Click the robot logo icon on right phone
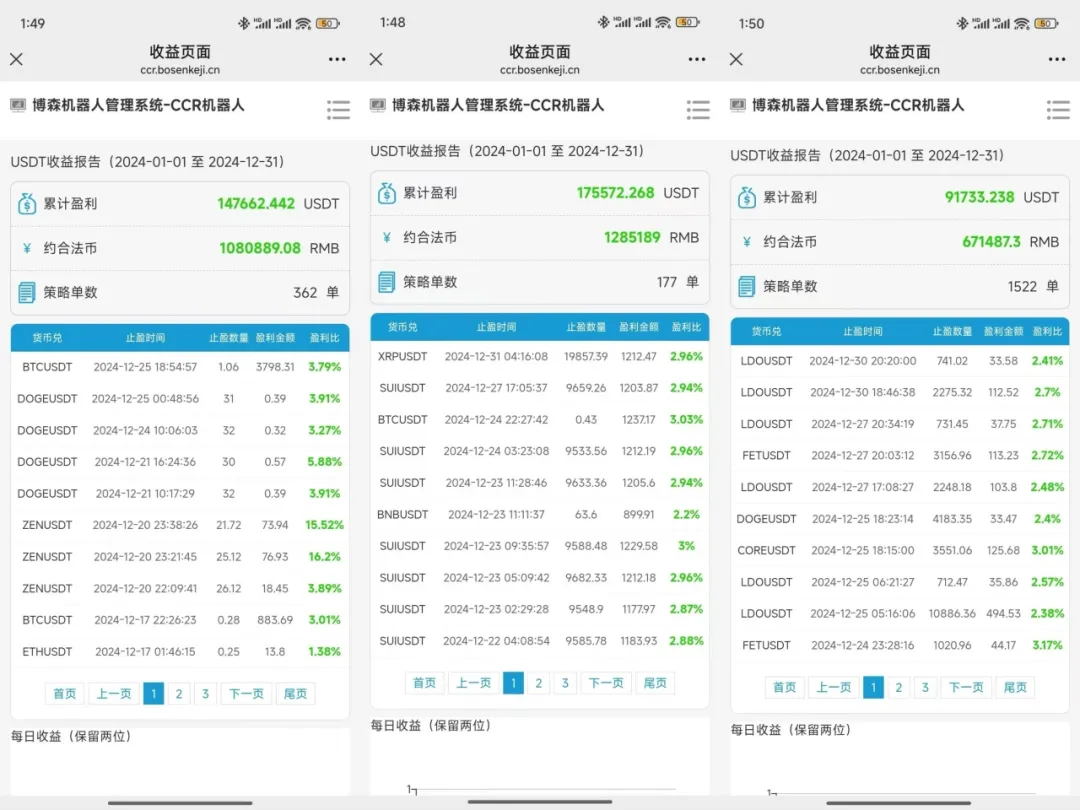Screen dimensions: 1080x810 click(738, 105)
